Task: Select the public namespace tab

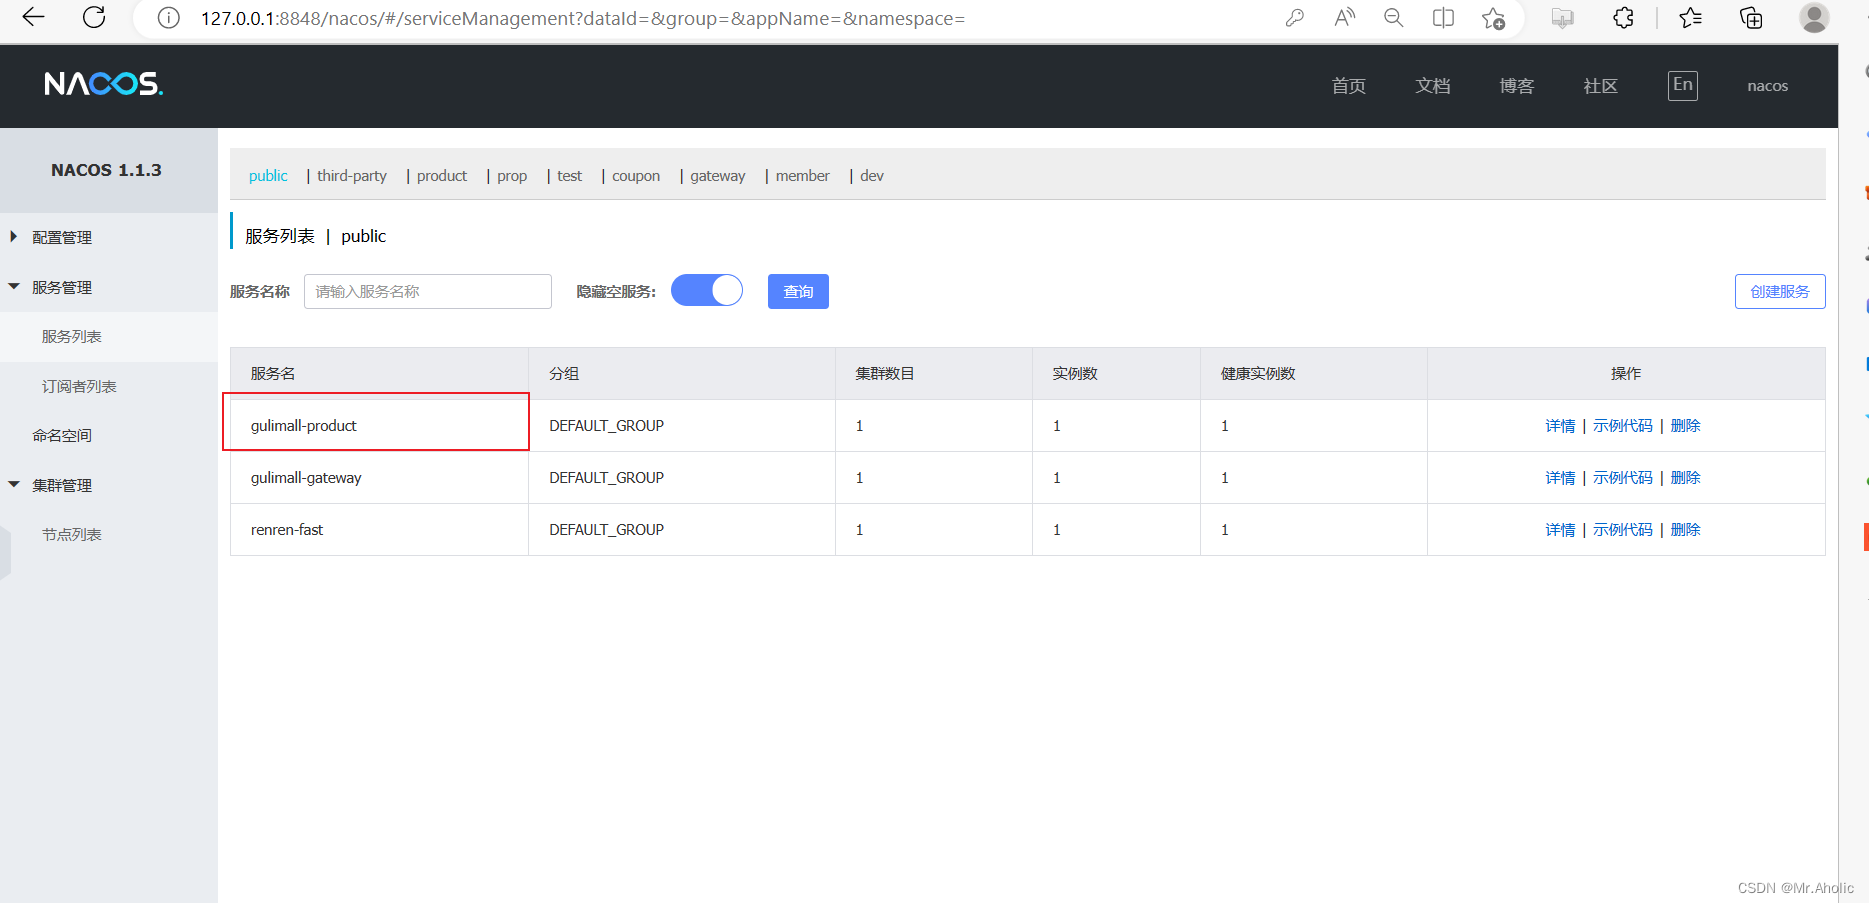Action: tap(268, 176)
